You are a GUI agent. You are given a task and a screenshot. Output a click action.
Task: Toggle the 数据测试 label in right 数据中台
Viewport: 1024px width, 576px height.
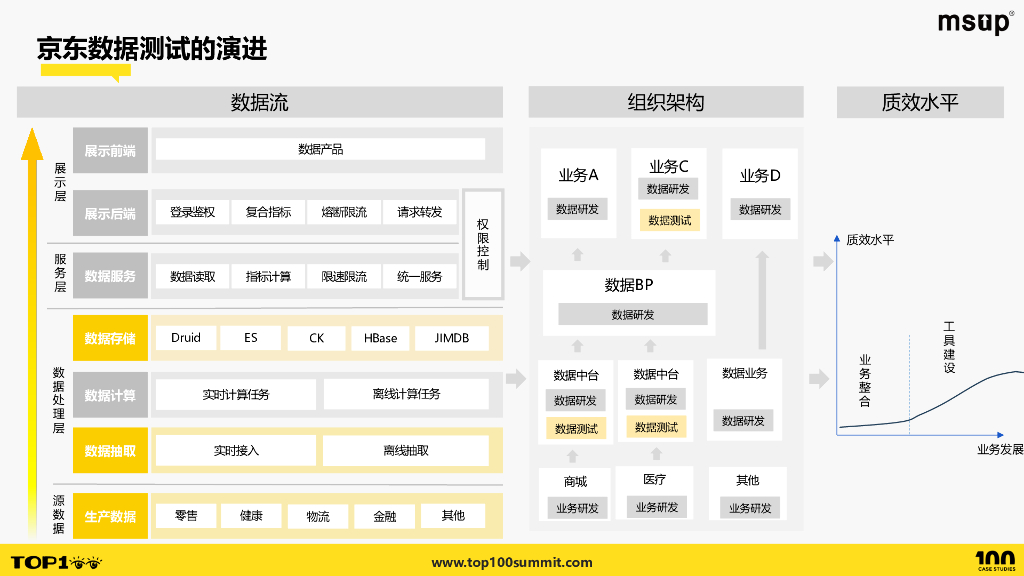[x=658, y=429]
